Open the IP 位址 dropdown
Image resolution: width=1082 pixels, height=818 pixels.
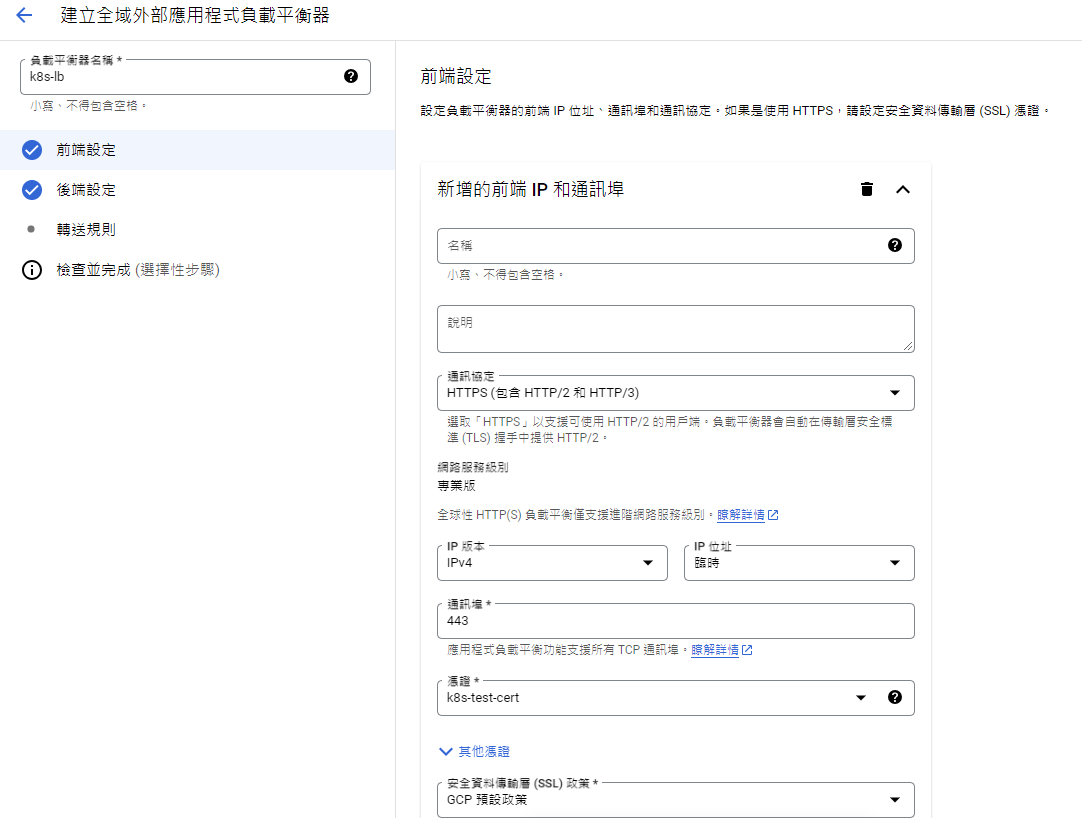click(799, 563)
